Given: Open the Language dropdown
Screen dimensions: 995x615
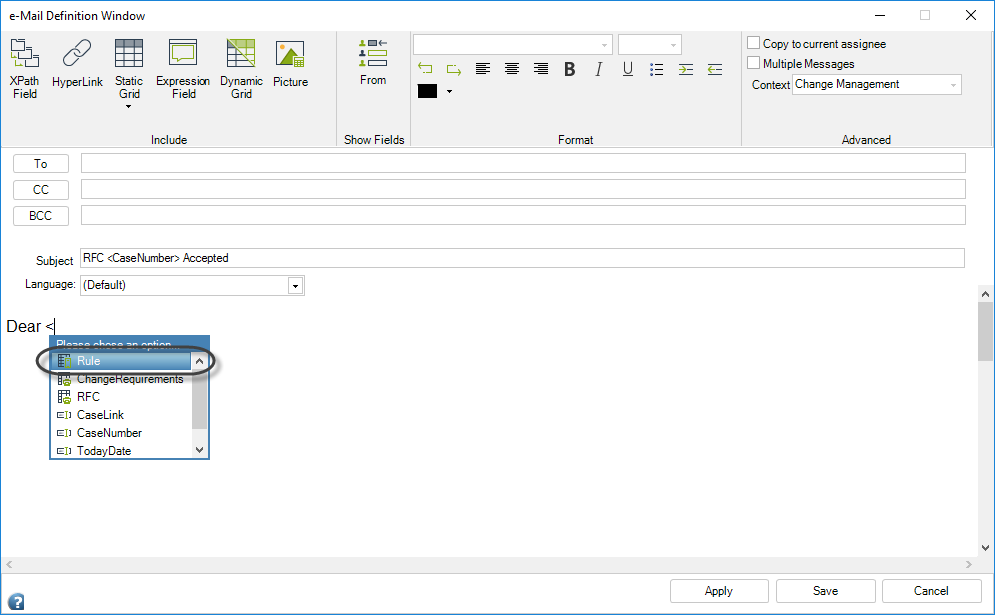Looking at the screenshot, I should (295, 286).
